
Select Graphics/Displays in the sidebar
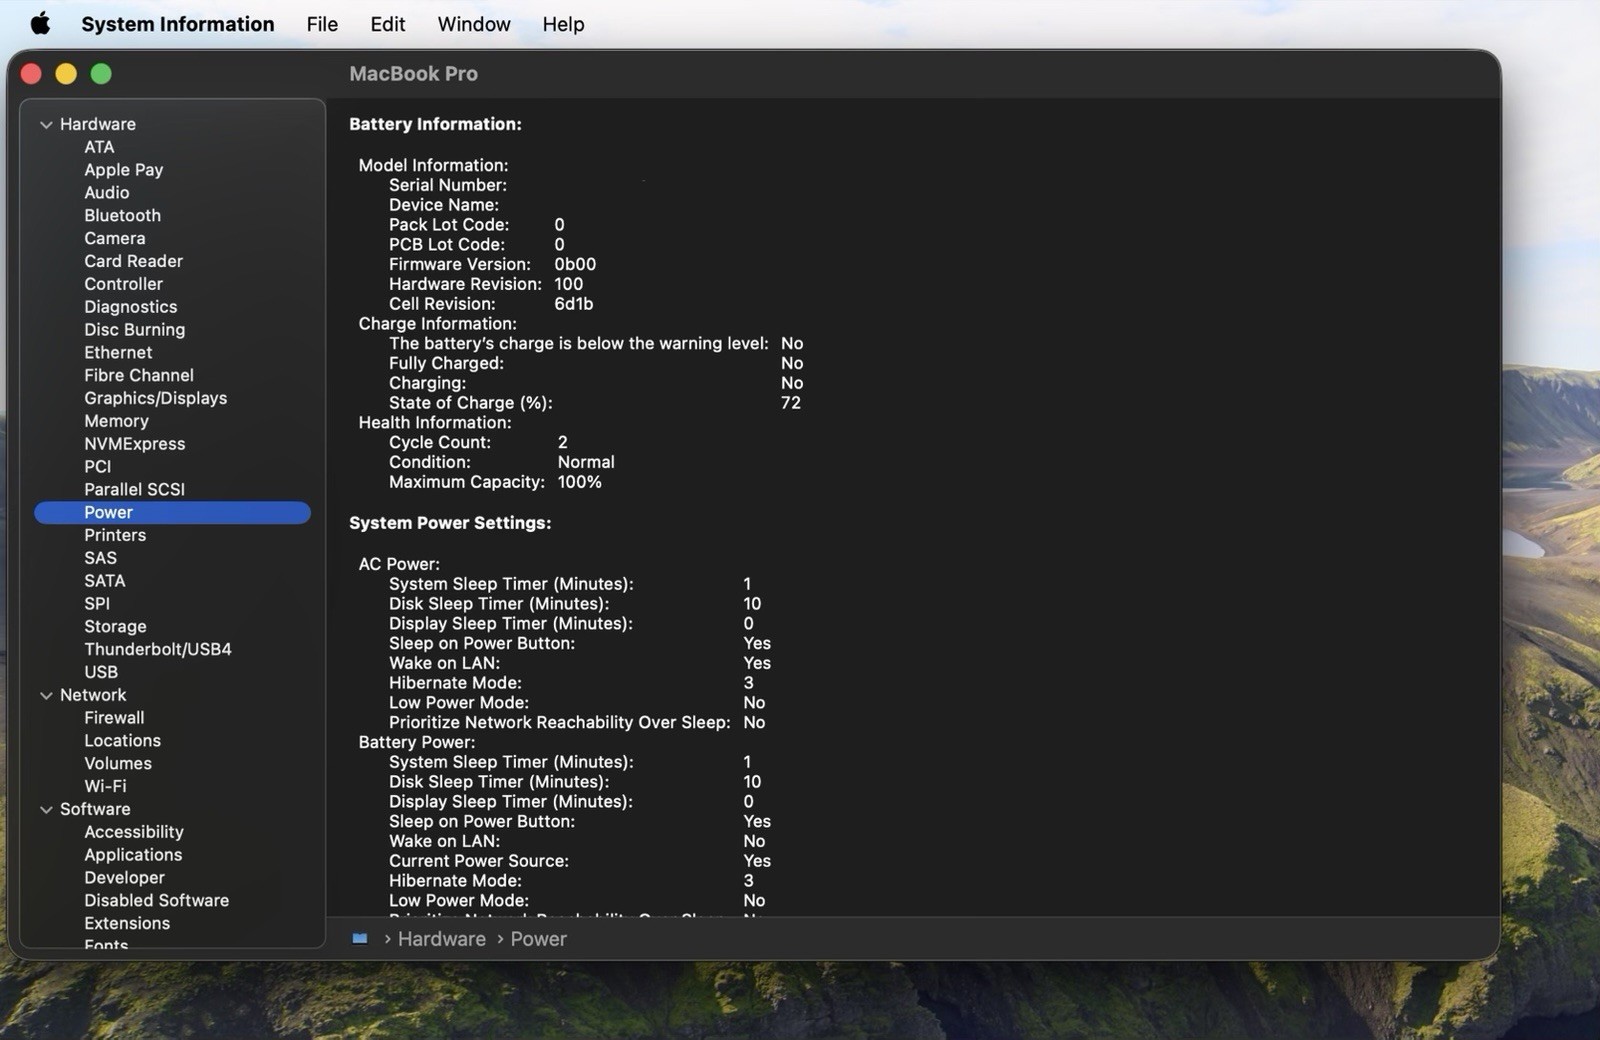(156, 398)
